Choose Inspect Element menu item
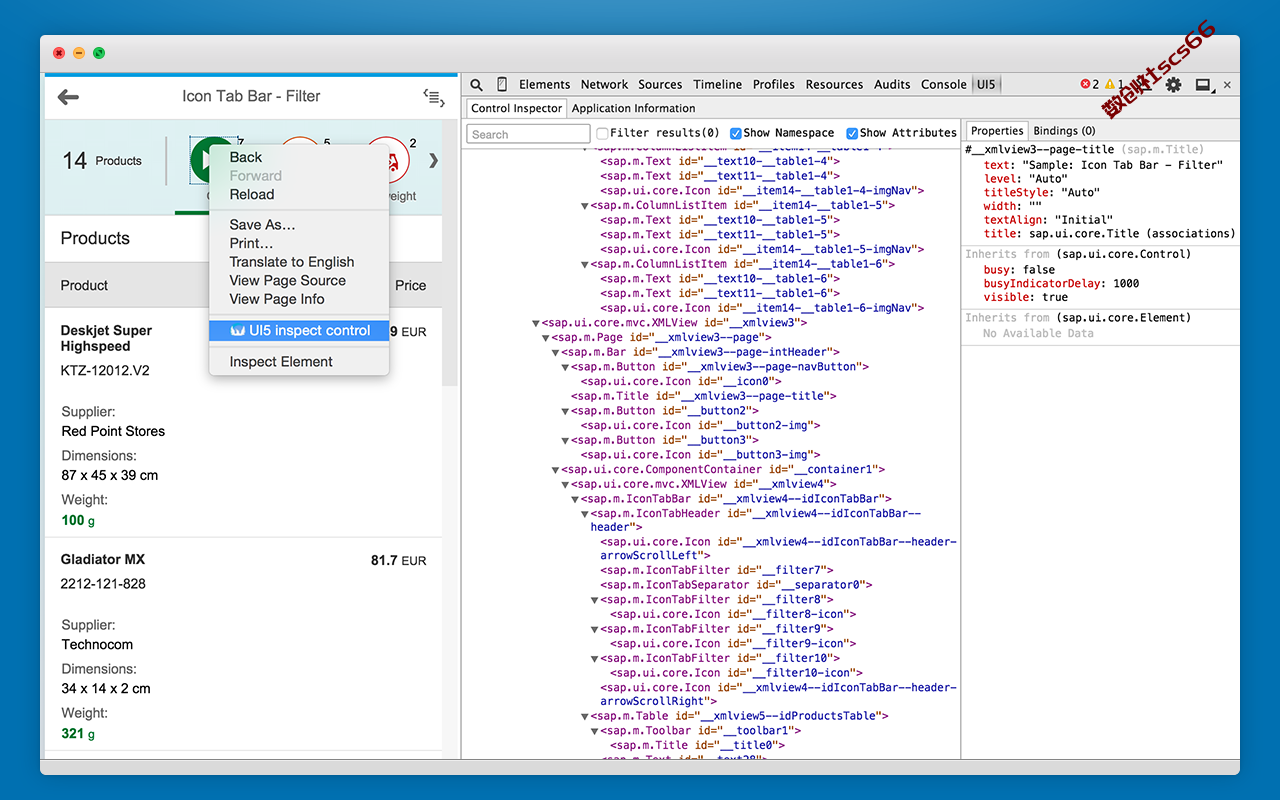The image size is (1280, 800). tap(299, 362)
